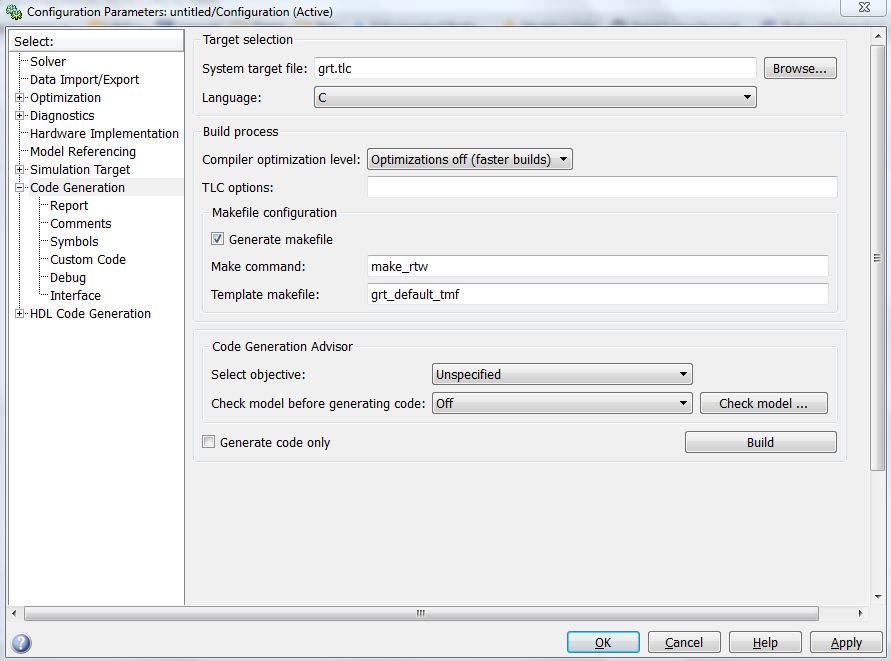This screenshot has height=661, width=891.
Task: Open the Select objective dropdown
Action: (x=561, y=375)
